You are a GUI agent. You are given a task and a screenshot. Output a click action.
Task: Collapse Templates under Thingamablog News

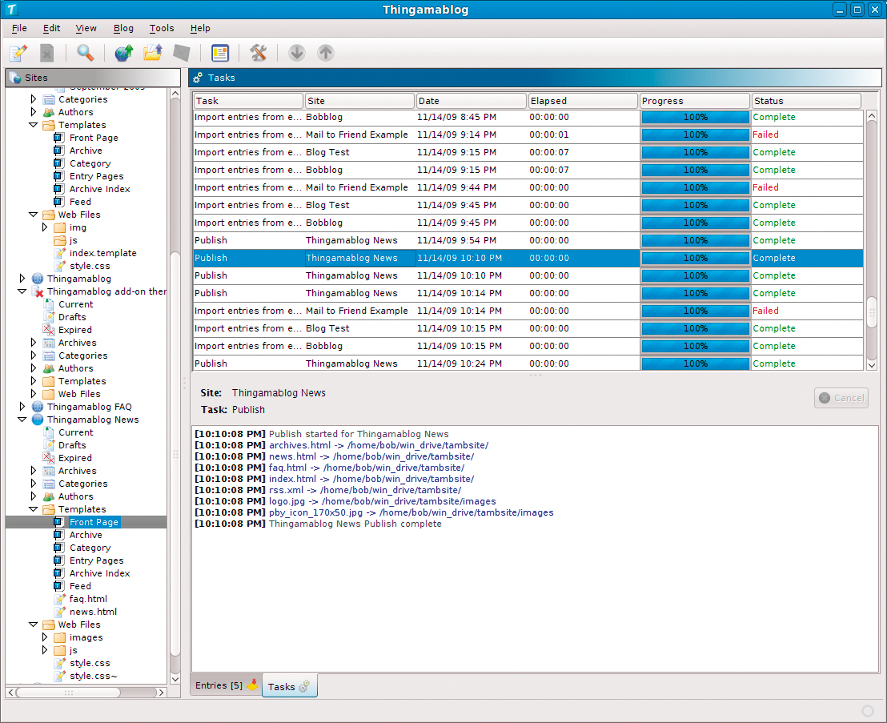coord(33,509)
